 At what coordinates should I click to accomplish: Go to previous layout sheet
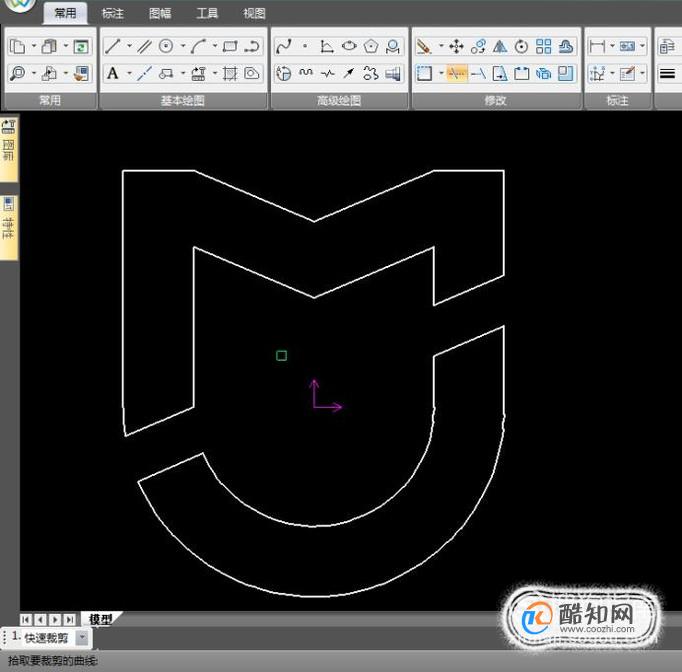coord(40,619)
